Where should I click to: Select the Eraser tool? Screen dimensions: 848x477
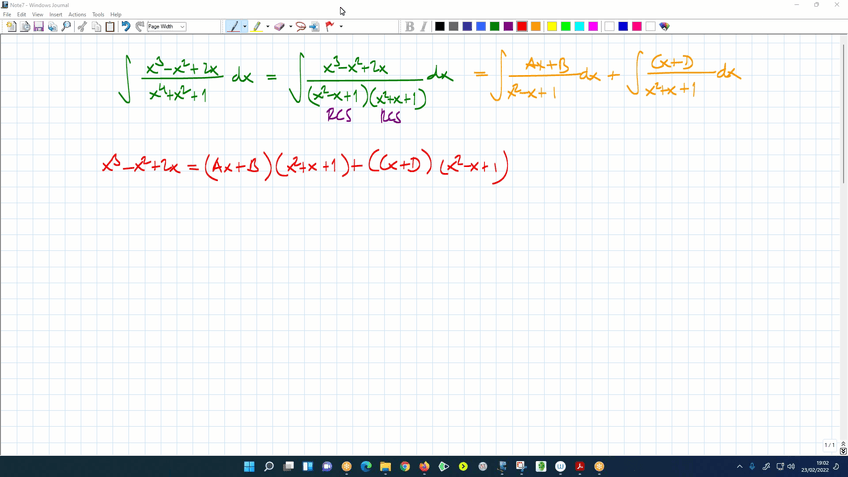(279, 27)
